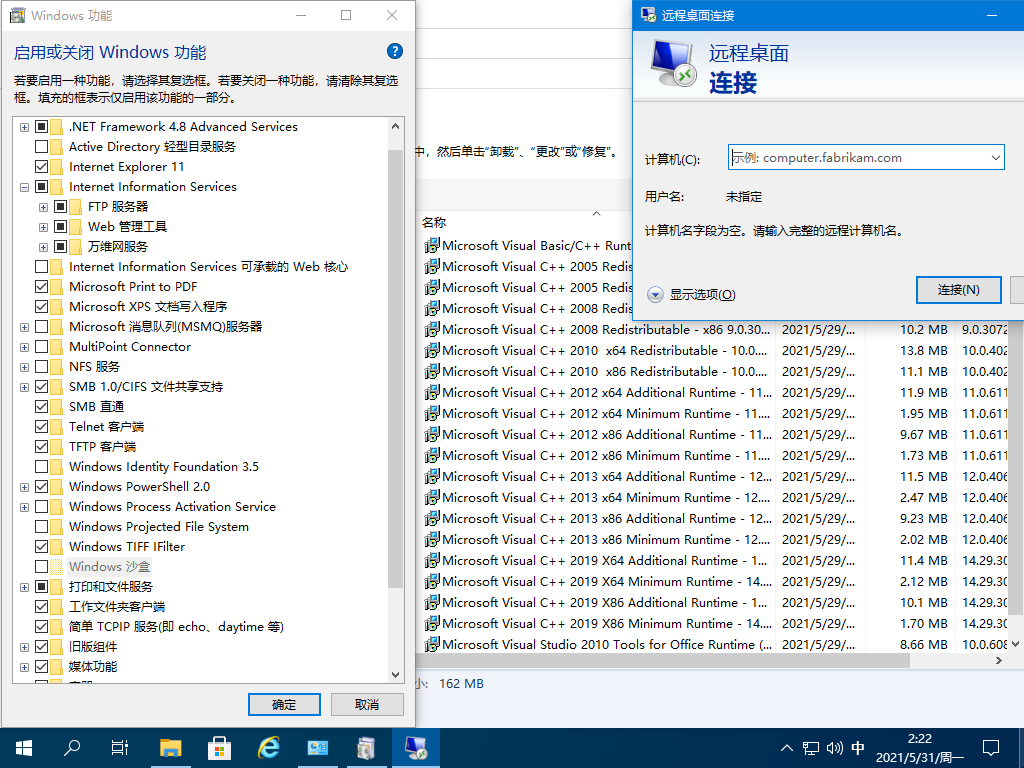1024x768 pixels.
Task: Expand the FTP 服务器 node
Action: [42, 207]
